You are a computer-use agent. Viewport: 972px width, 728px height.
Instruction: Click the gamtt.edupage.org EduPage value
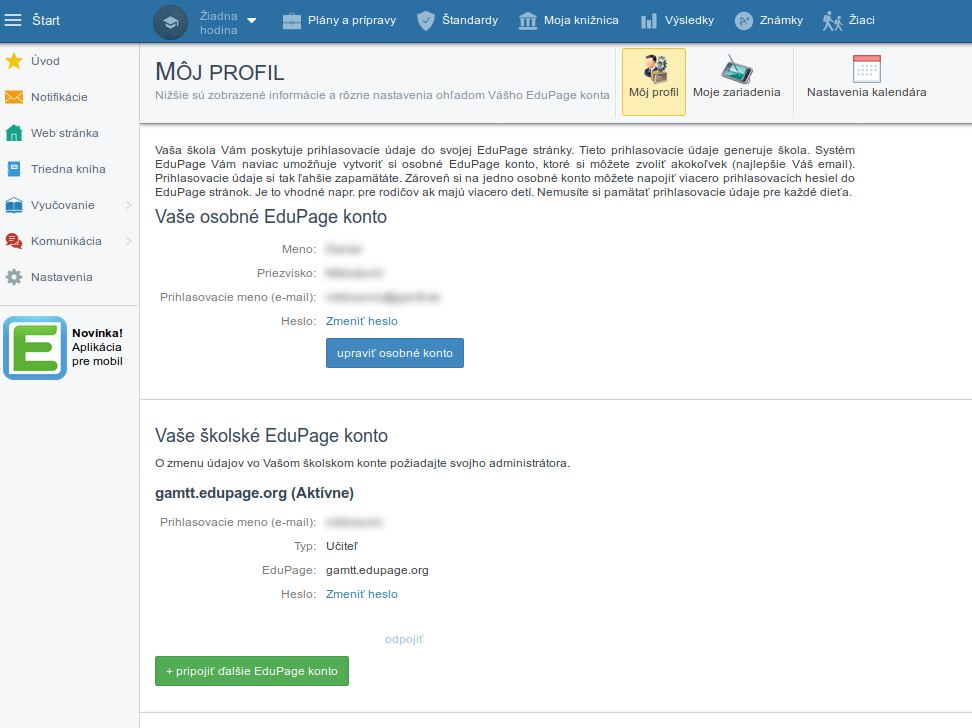[x=378, y=570]
